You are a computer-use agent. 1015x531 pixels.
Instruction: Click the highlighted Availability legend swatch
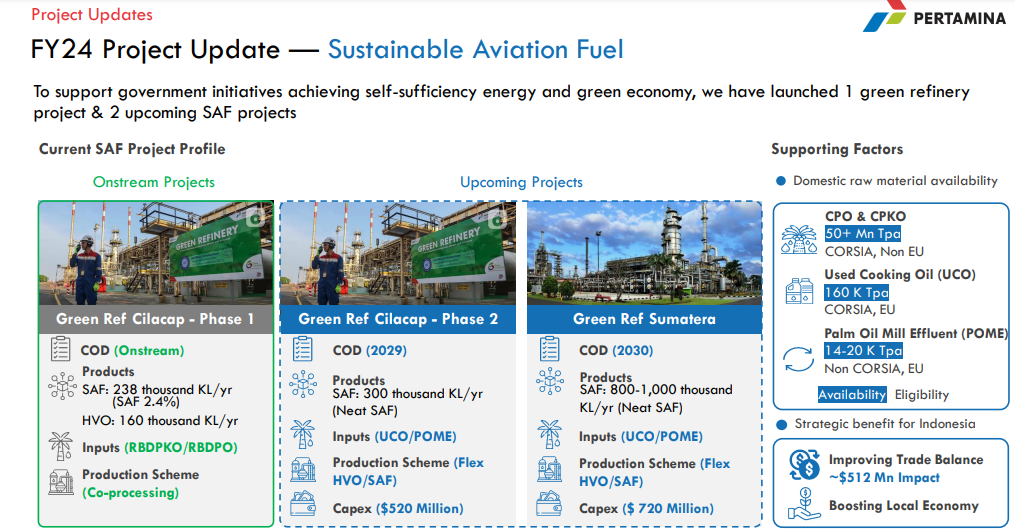pos(852,395)
